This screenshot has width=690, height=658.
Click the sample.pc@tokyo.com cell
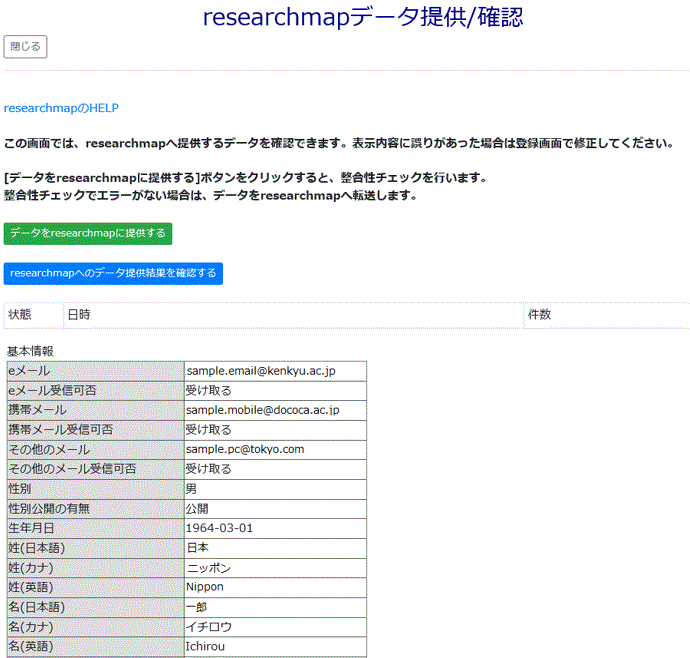275,449
